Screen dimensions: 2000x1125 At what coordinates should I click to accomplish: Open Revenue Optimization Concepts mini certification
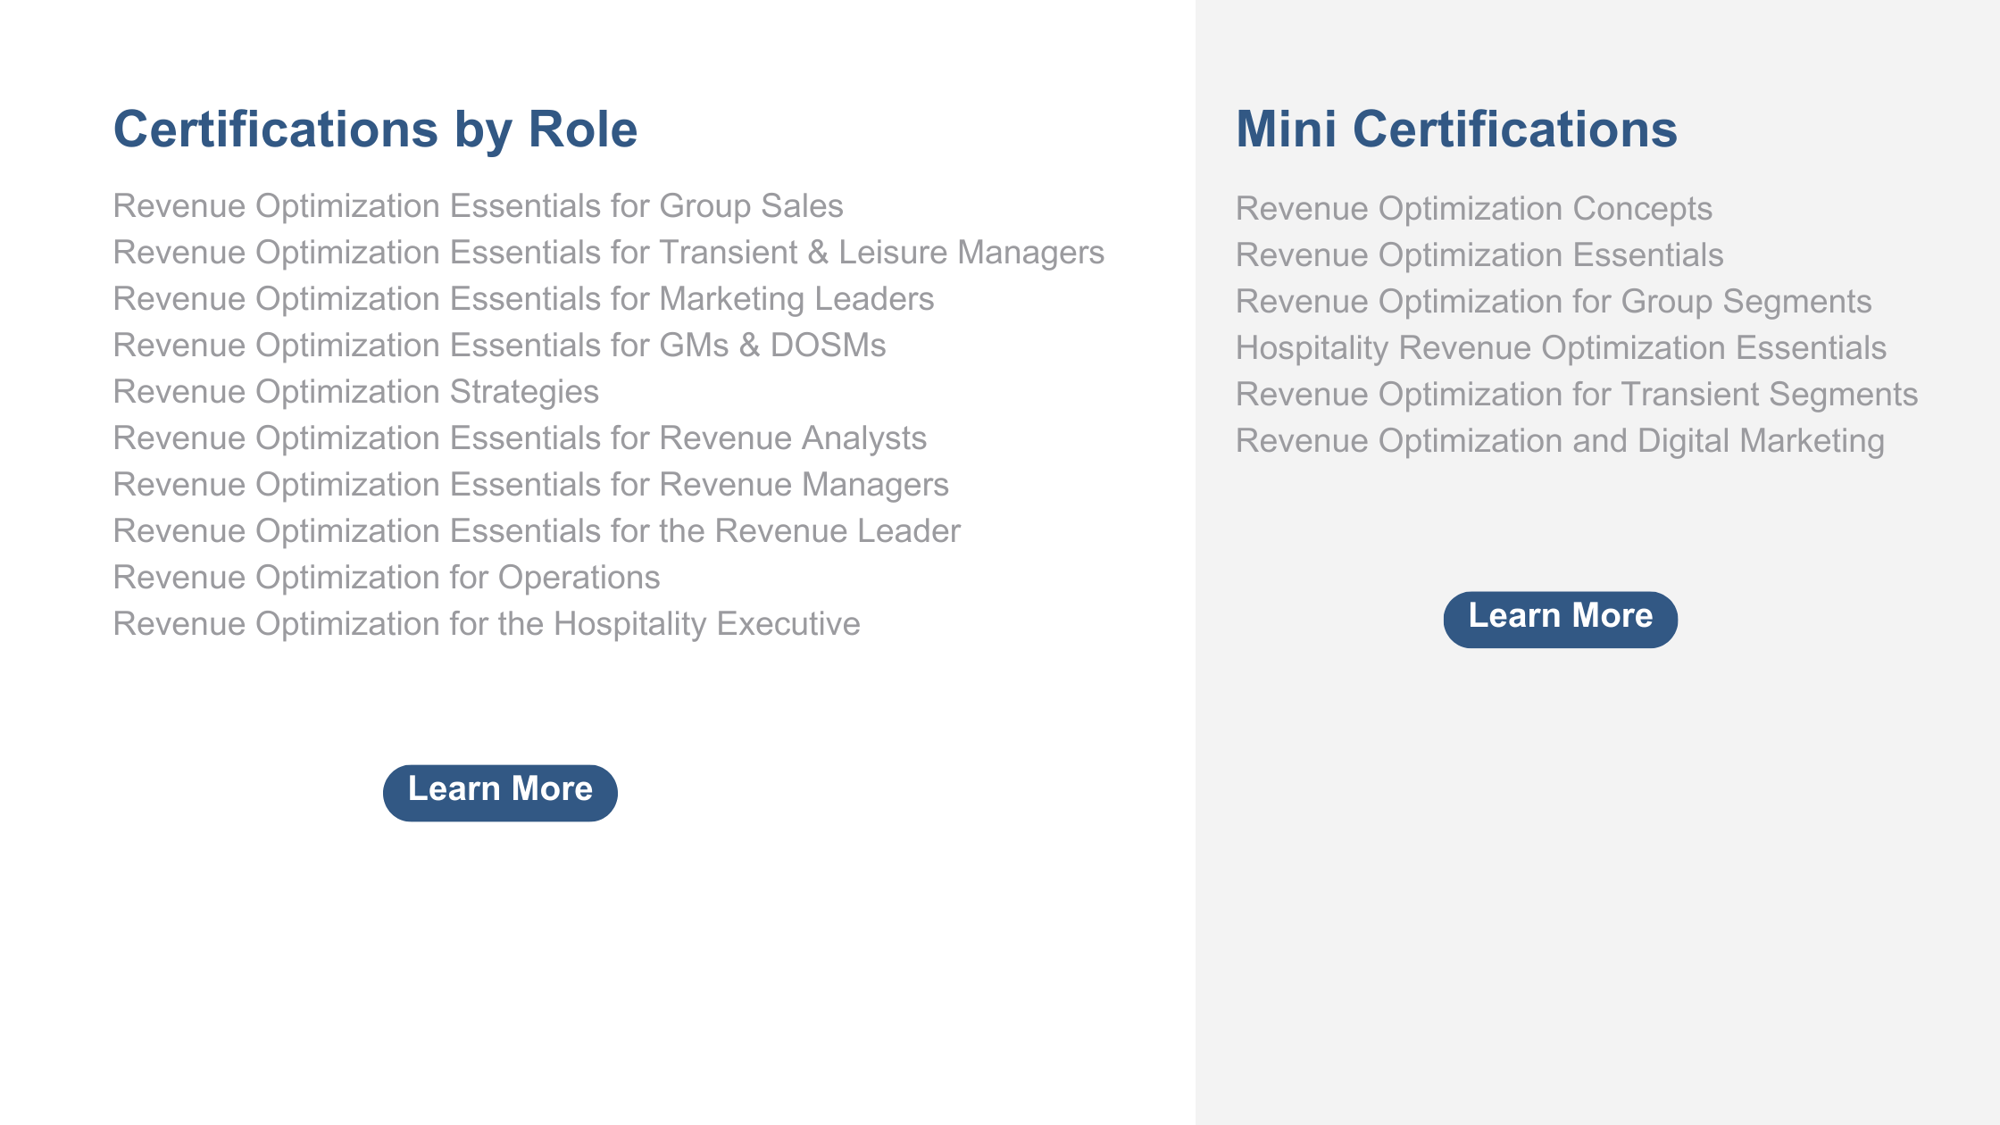point(1474,209)
